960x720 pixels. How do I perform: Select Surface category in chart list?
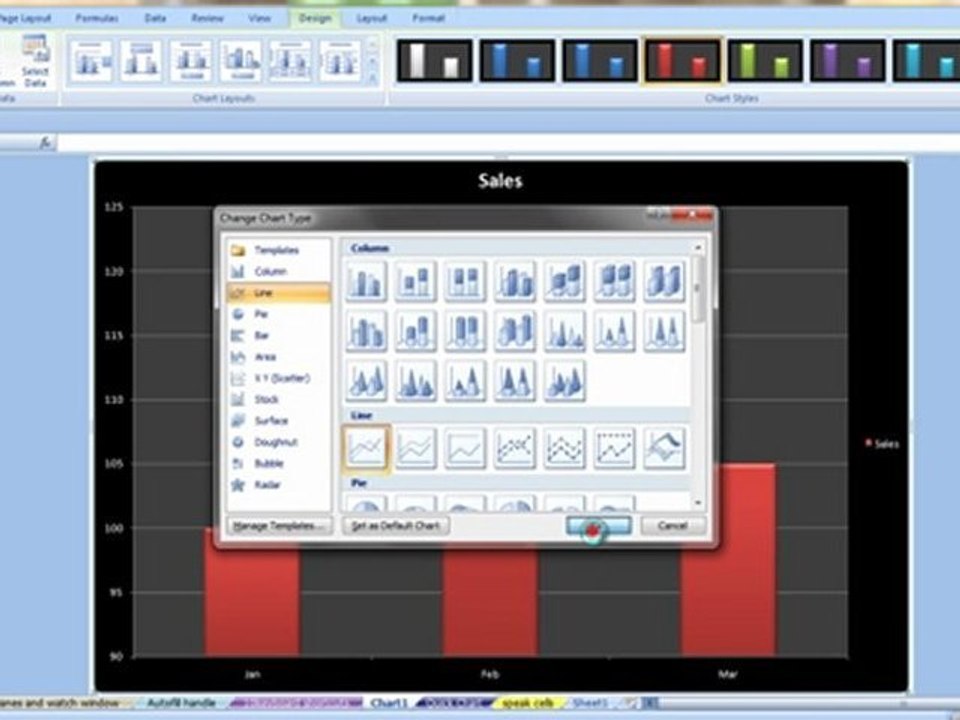(x=279, y=421)
